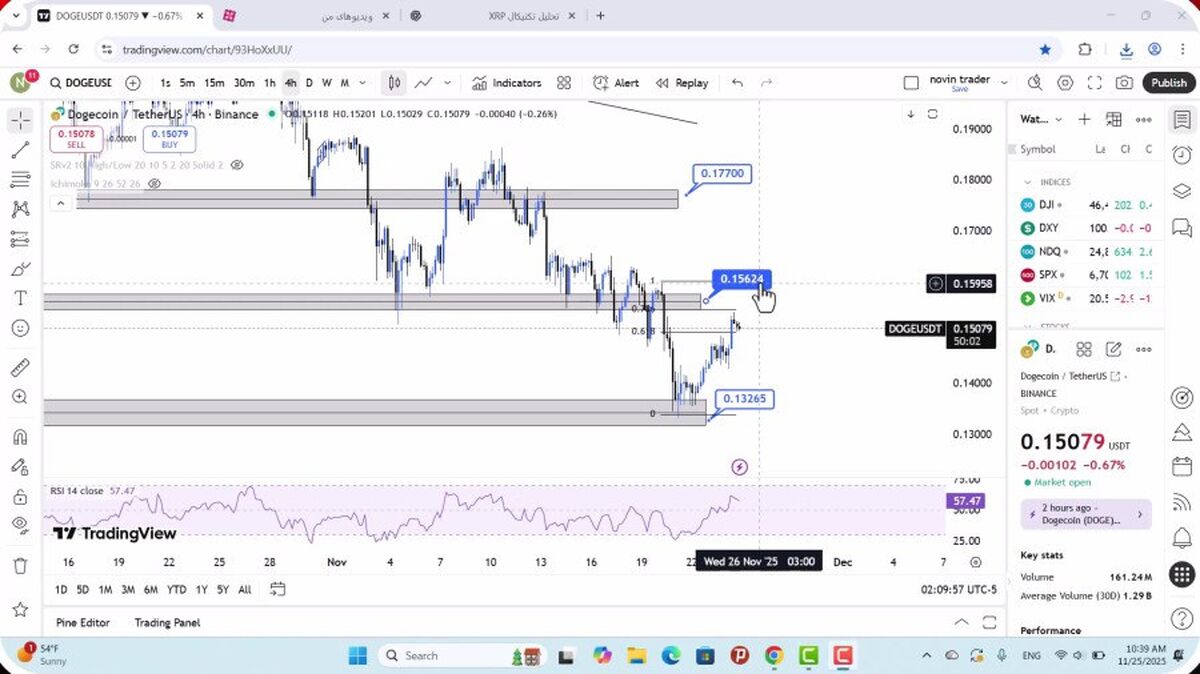1200x674 pixels.
Task: Open the quick search icon
Action: (1035, 83)
